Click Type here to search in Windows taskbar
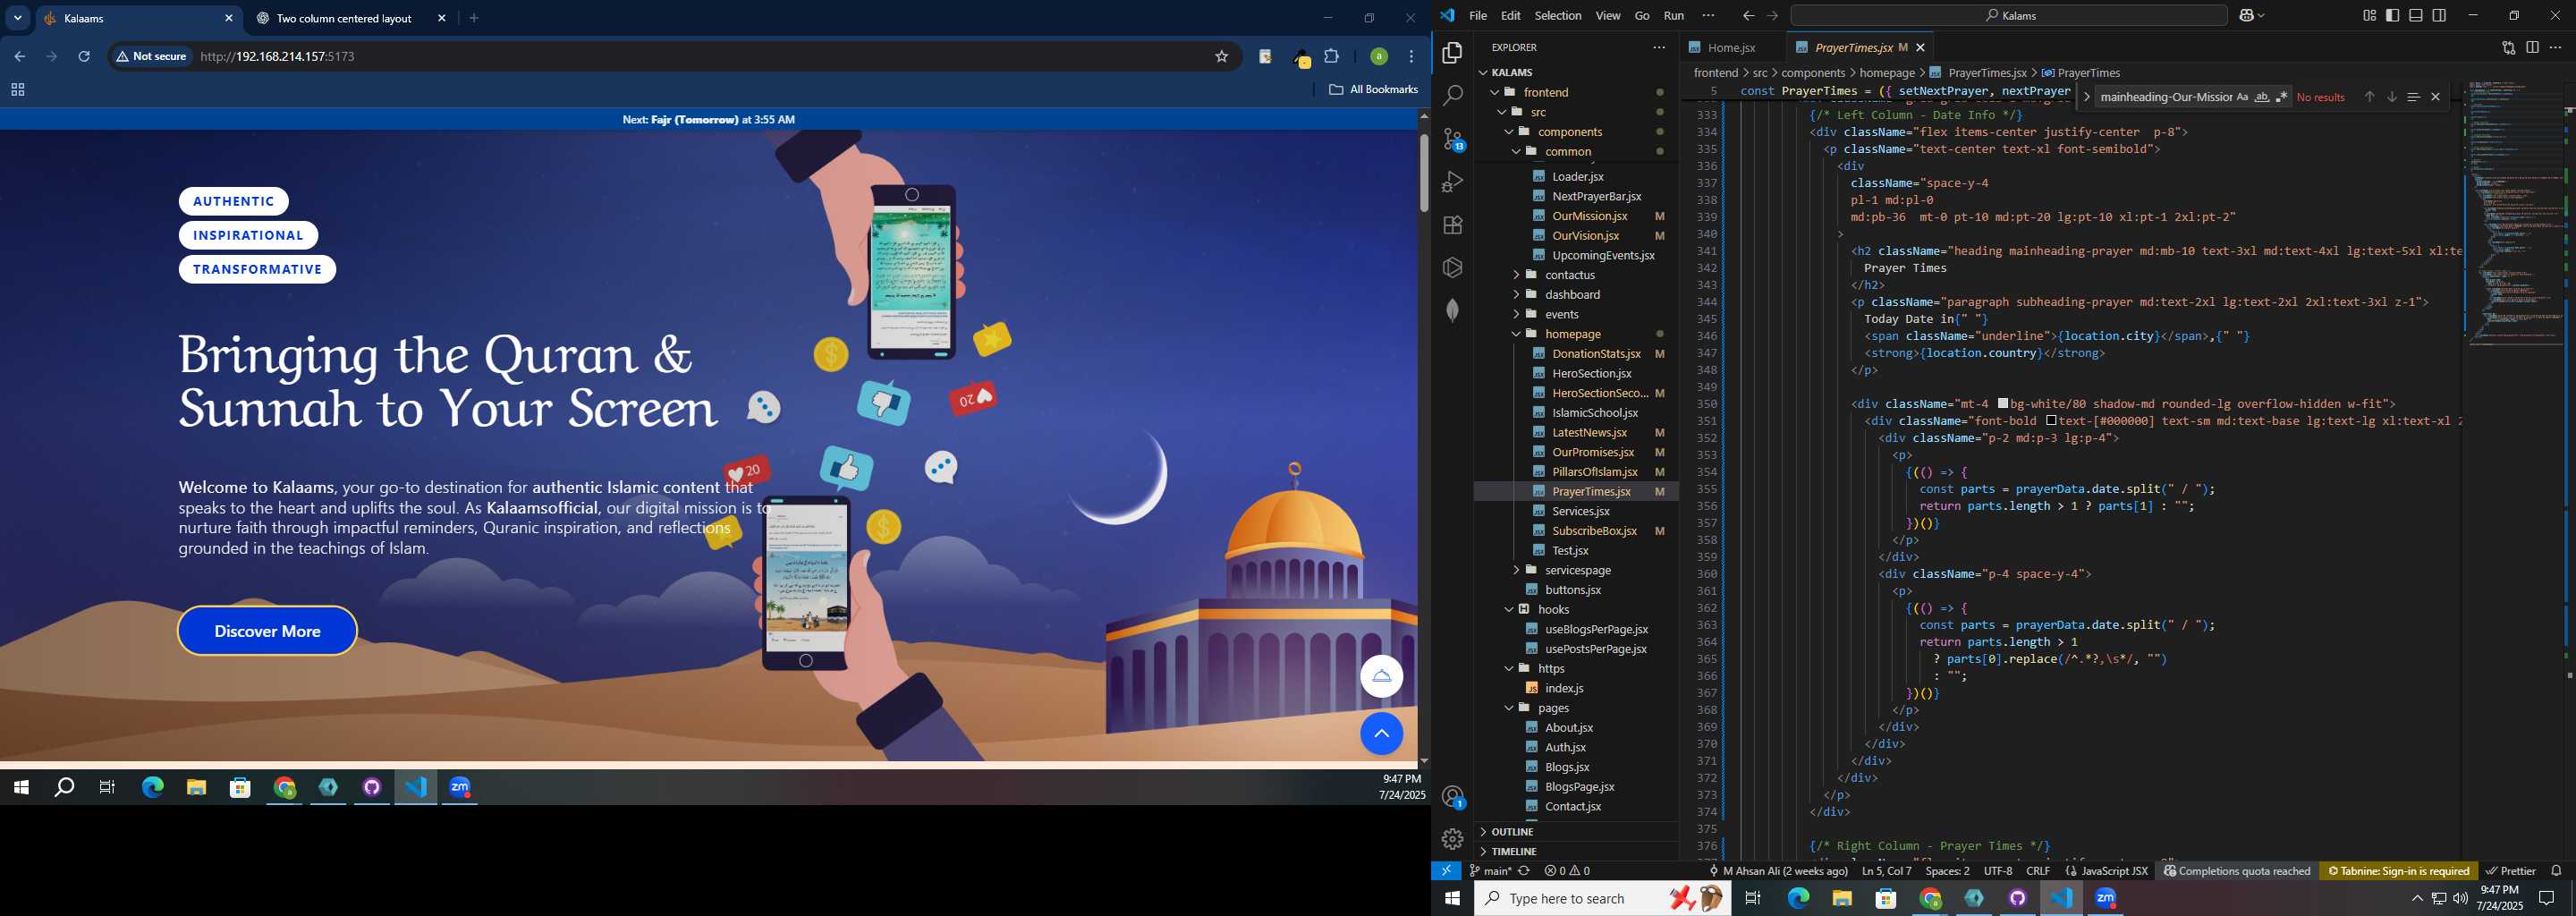The height and width of the screenshot is (916, 2576). point(1602,898)
